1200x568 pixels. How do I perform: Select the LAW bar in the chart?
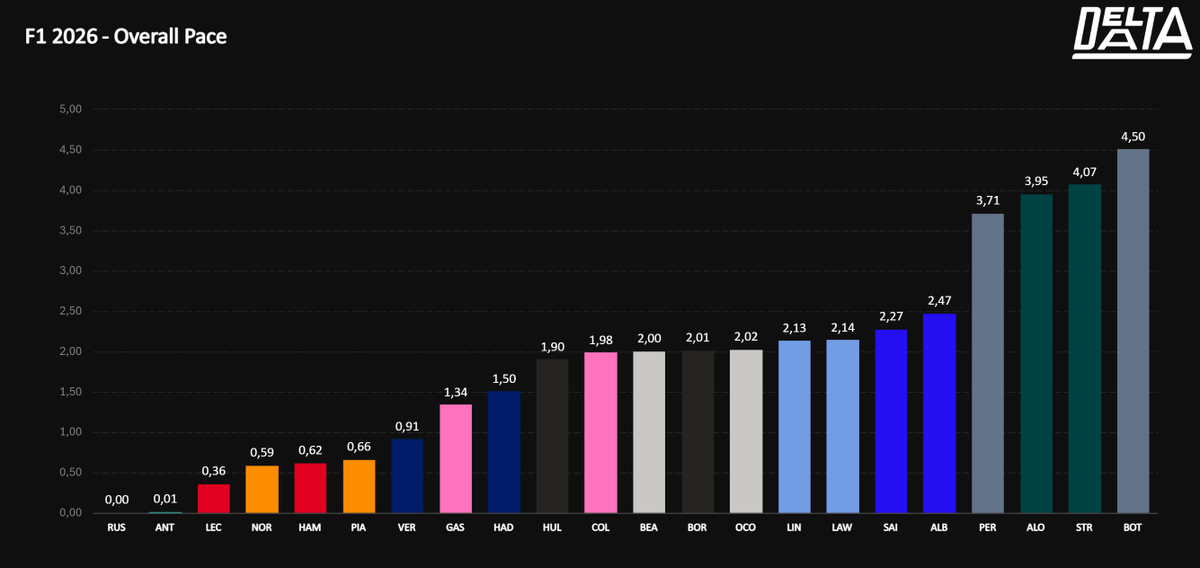click(x=843, y=426)
